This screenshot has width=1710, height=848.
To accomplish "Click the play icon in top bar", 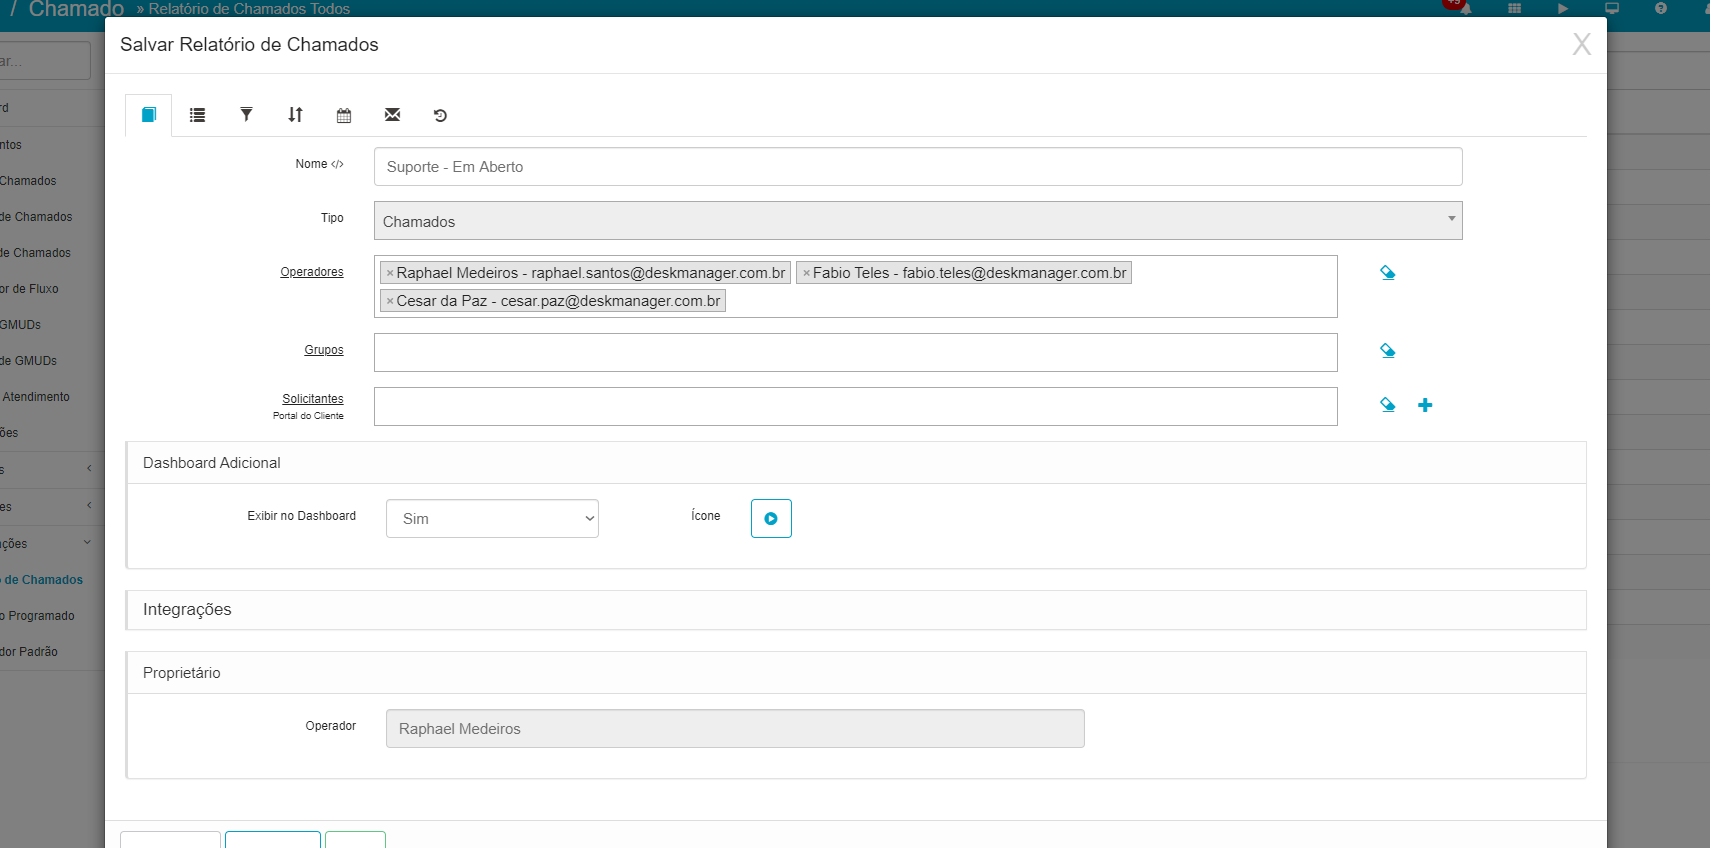I will click(1563, 8).
